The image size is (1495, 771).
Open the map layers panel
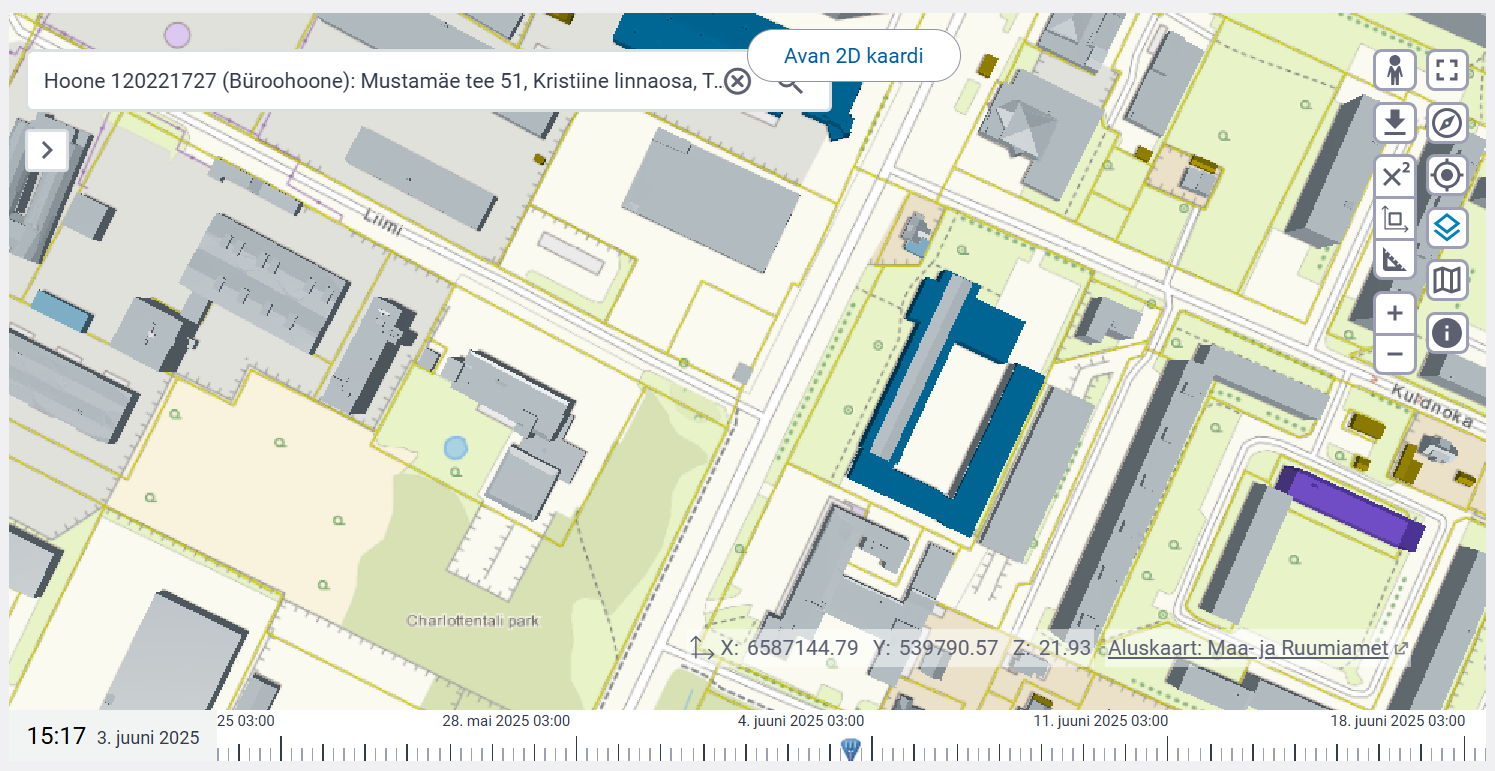point(1447,228)
